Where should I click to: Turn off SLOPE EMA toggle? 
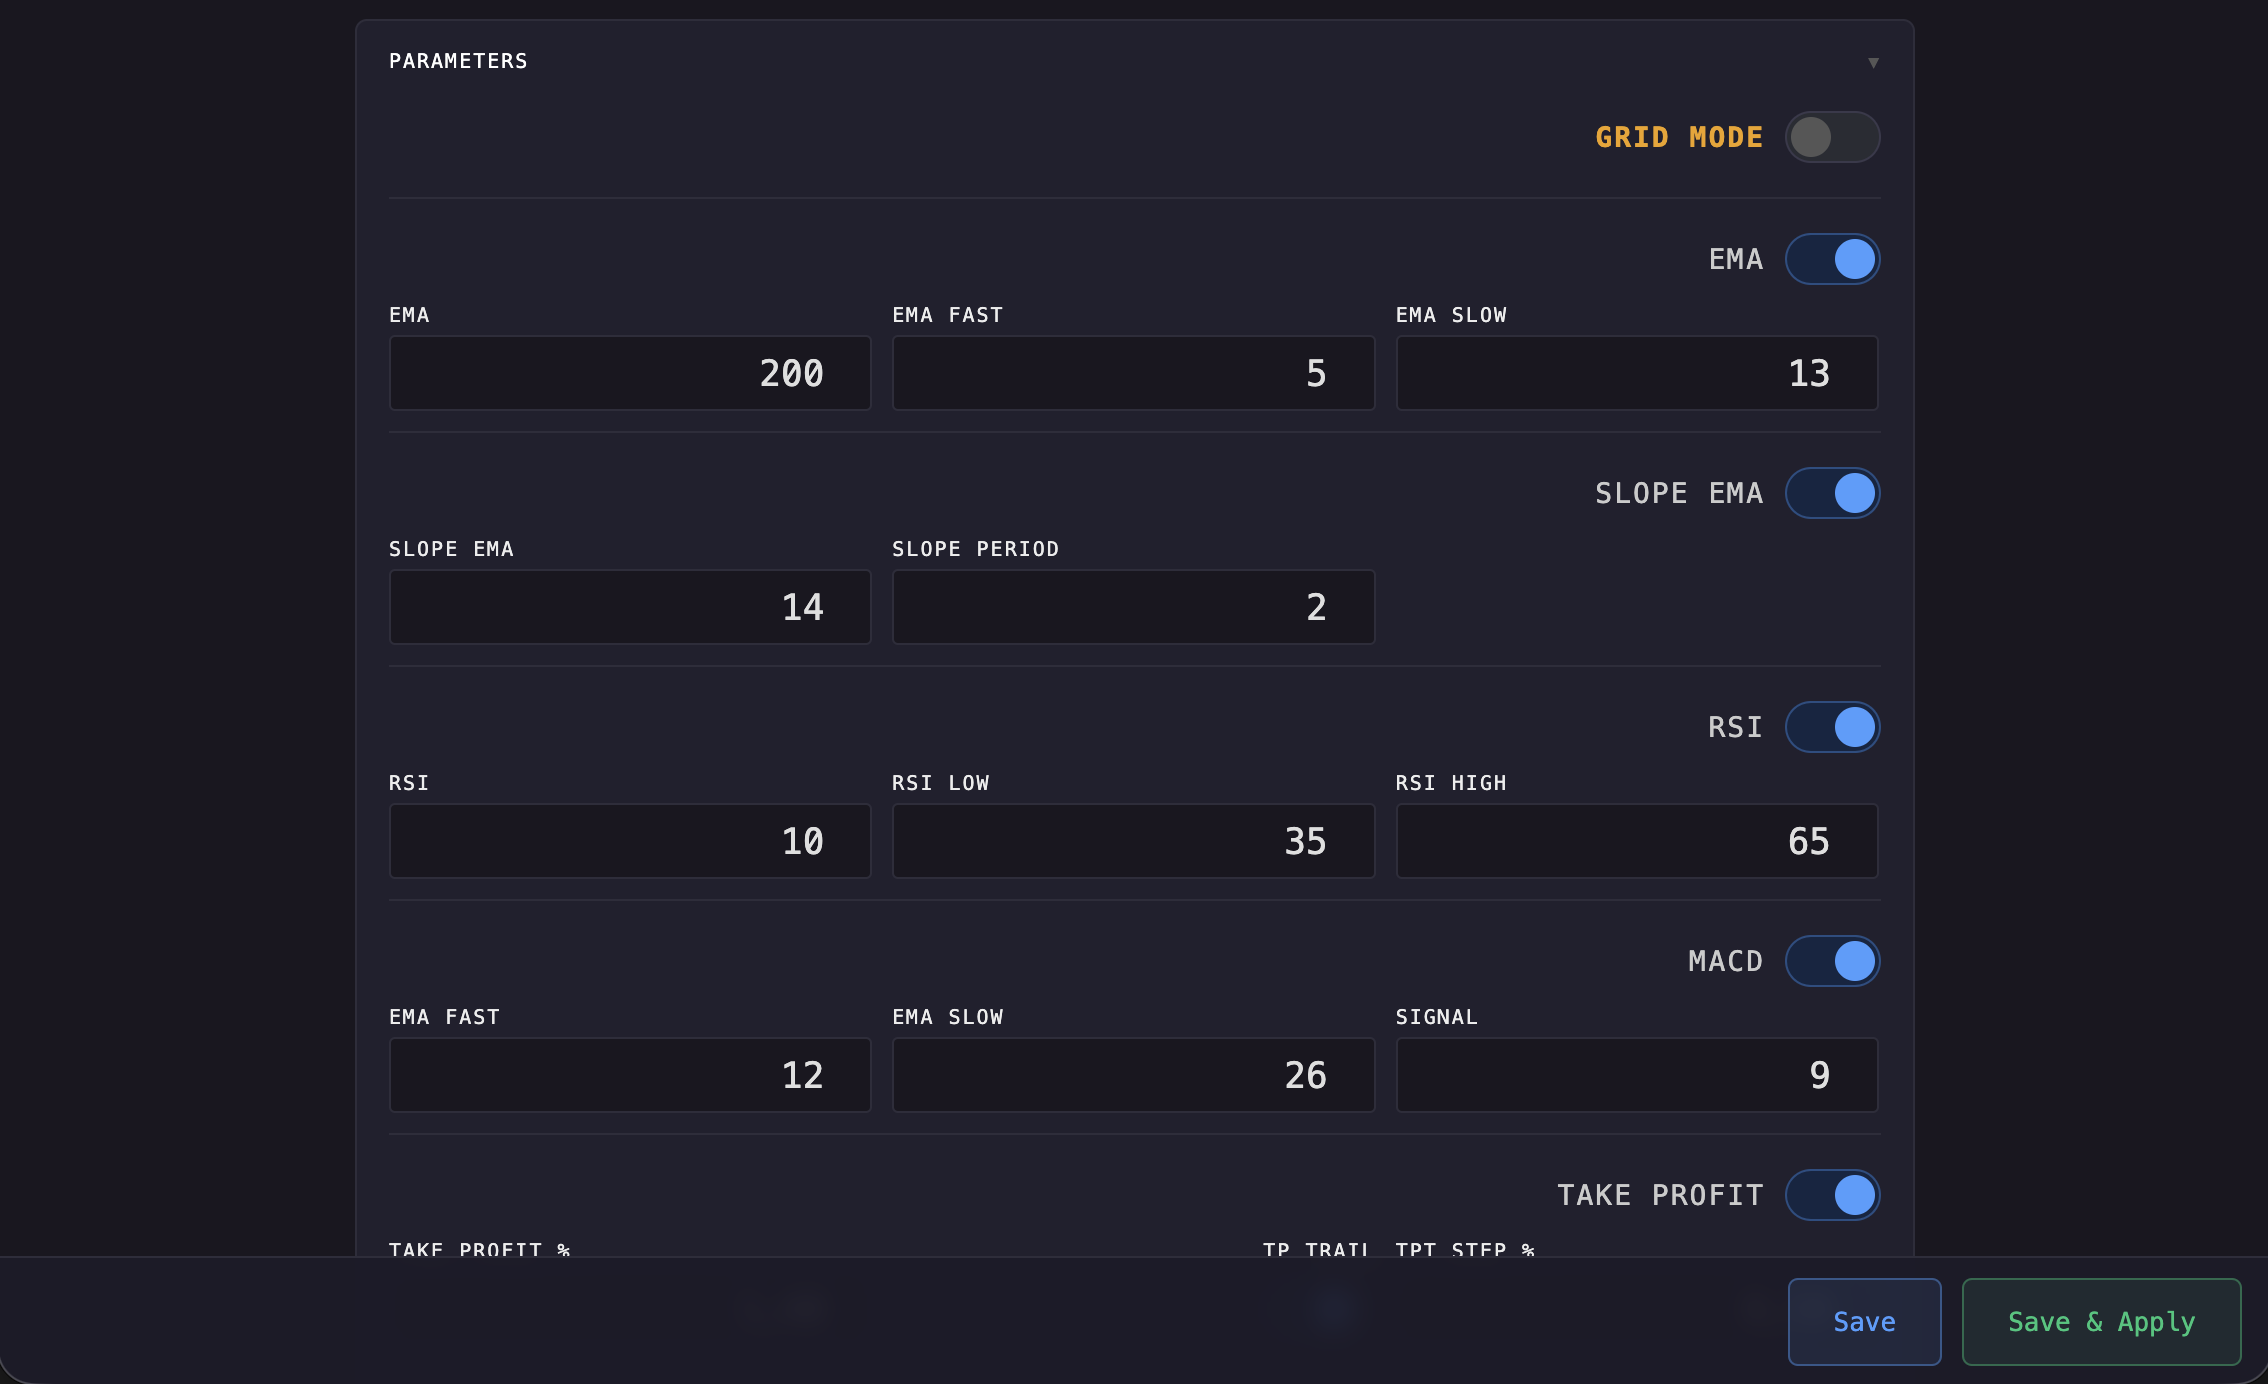click(x=1832, y=493)
